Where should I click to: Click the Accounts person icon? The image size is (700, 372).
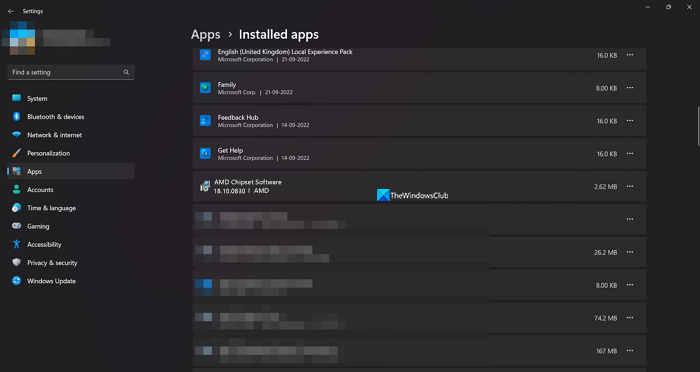pyautogui.click(x=17, y=190)
